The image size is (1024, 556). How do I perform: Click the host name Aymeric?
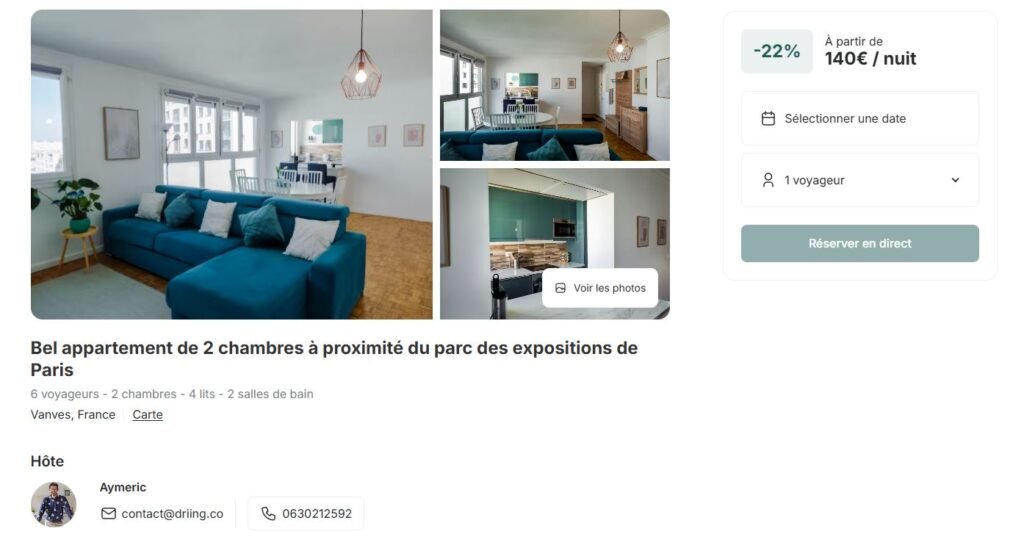click(x=123, y=487)
